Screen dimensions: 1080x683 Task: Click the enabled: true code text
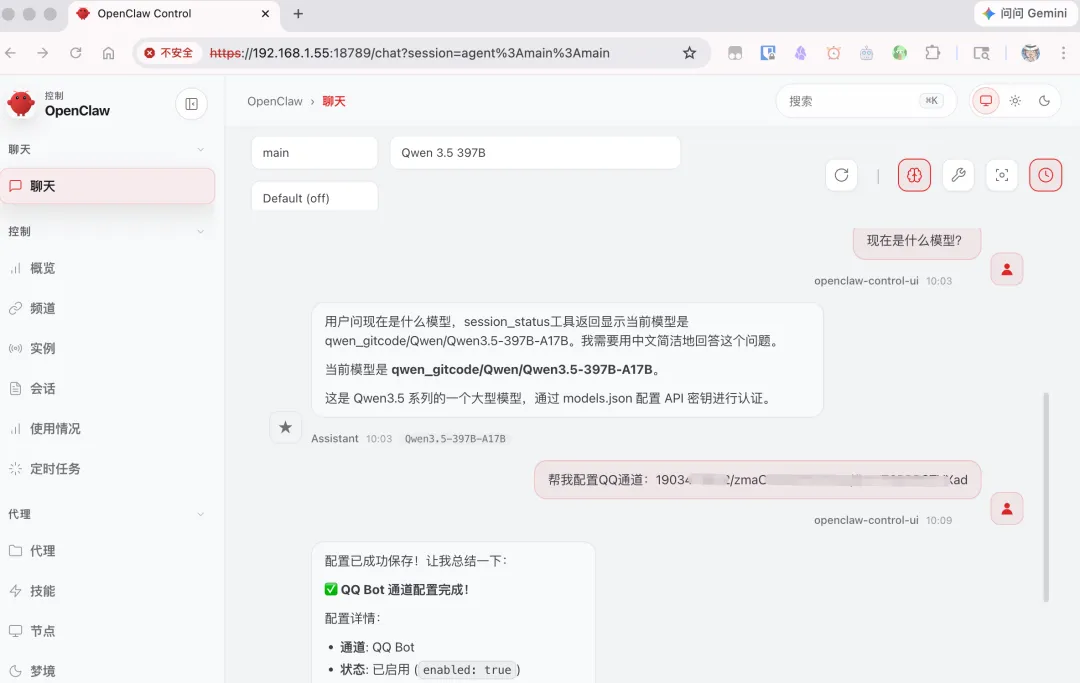click(x=467, y=670)
